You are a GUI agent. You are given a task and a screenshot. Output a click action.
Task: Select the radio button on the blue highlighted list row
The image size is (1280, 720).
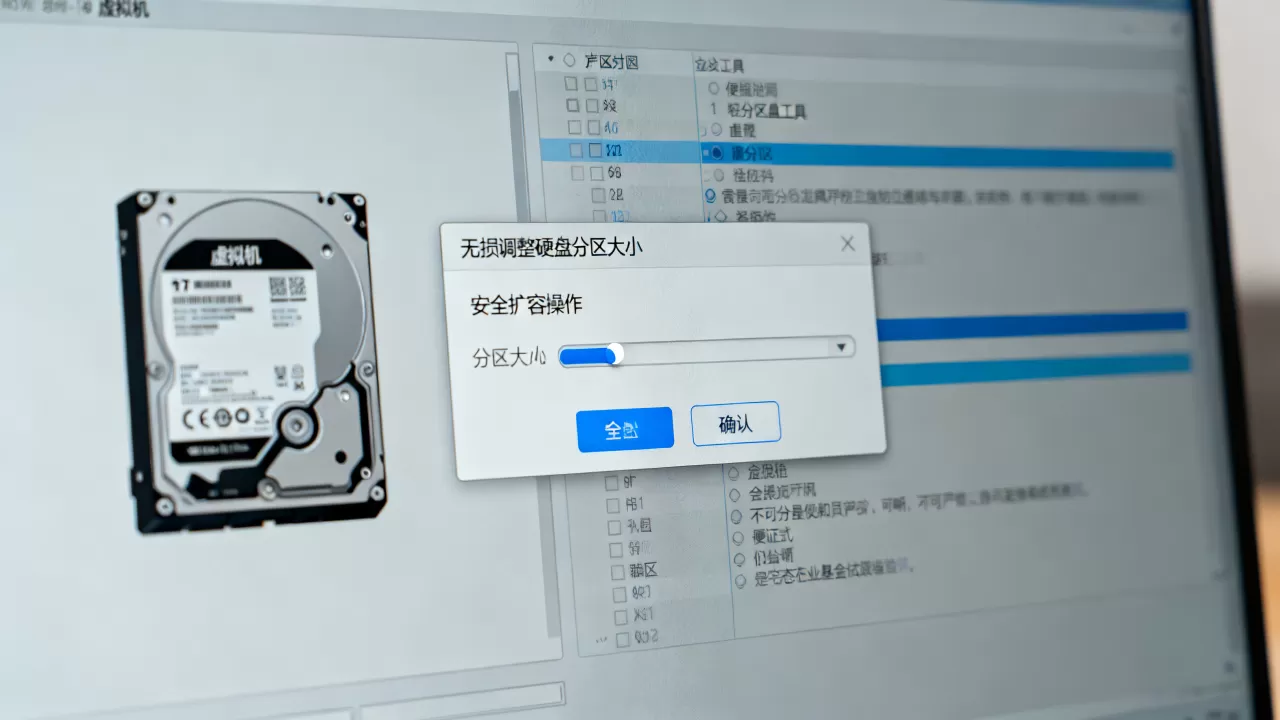point(716,153)
